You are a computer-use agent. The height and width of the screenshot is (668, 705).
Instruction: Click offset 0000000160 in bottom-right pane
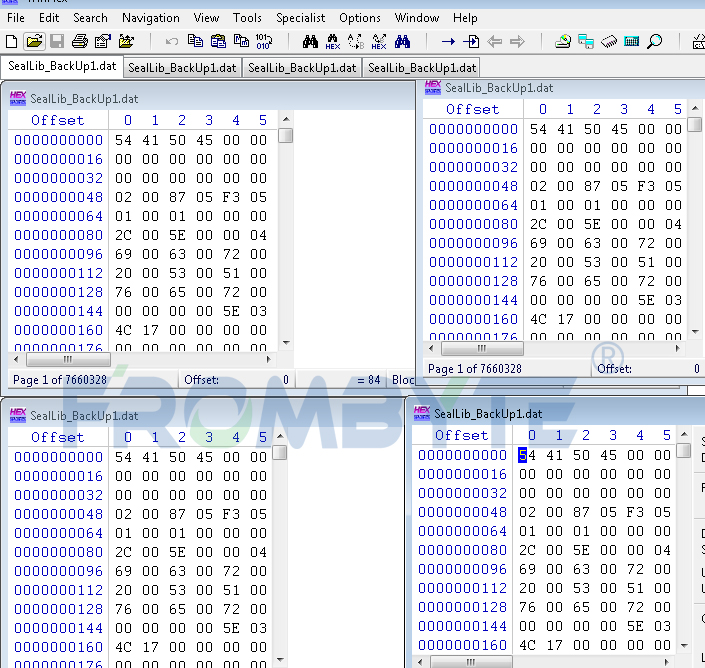462,646
